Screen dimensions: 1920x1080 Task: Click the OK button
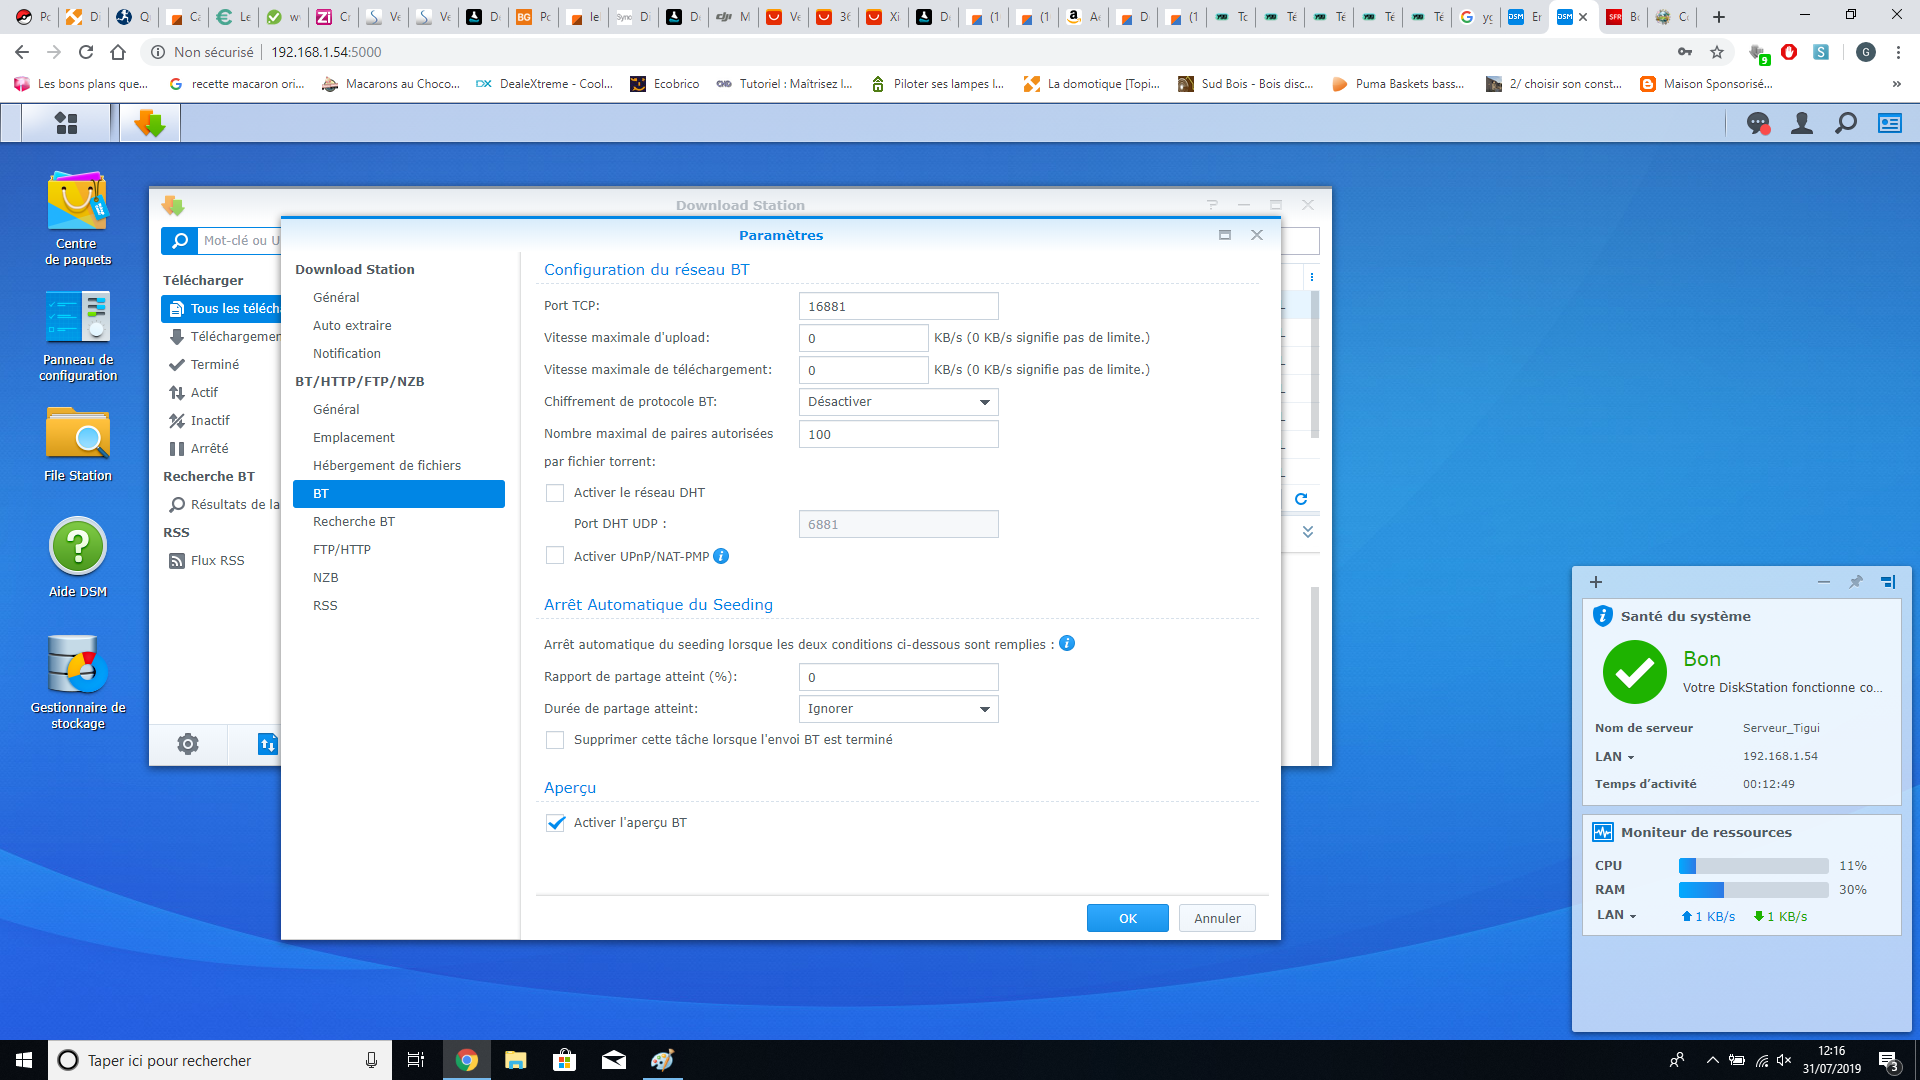[1127, 918]
